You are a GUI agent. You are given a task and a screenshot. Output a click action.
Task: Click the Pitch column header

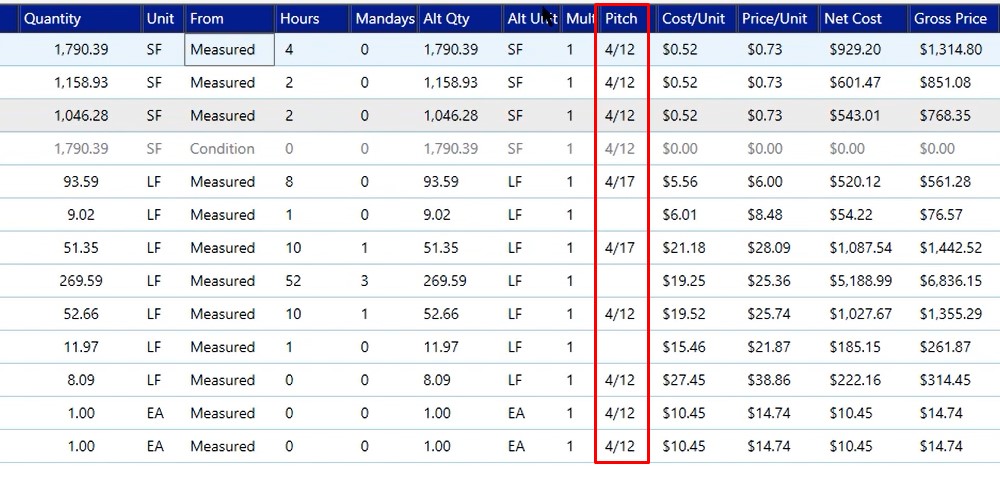click(x=621, y=18)
